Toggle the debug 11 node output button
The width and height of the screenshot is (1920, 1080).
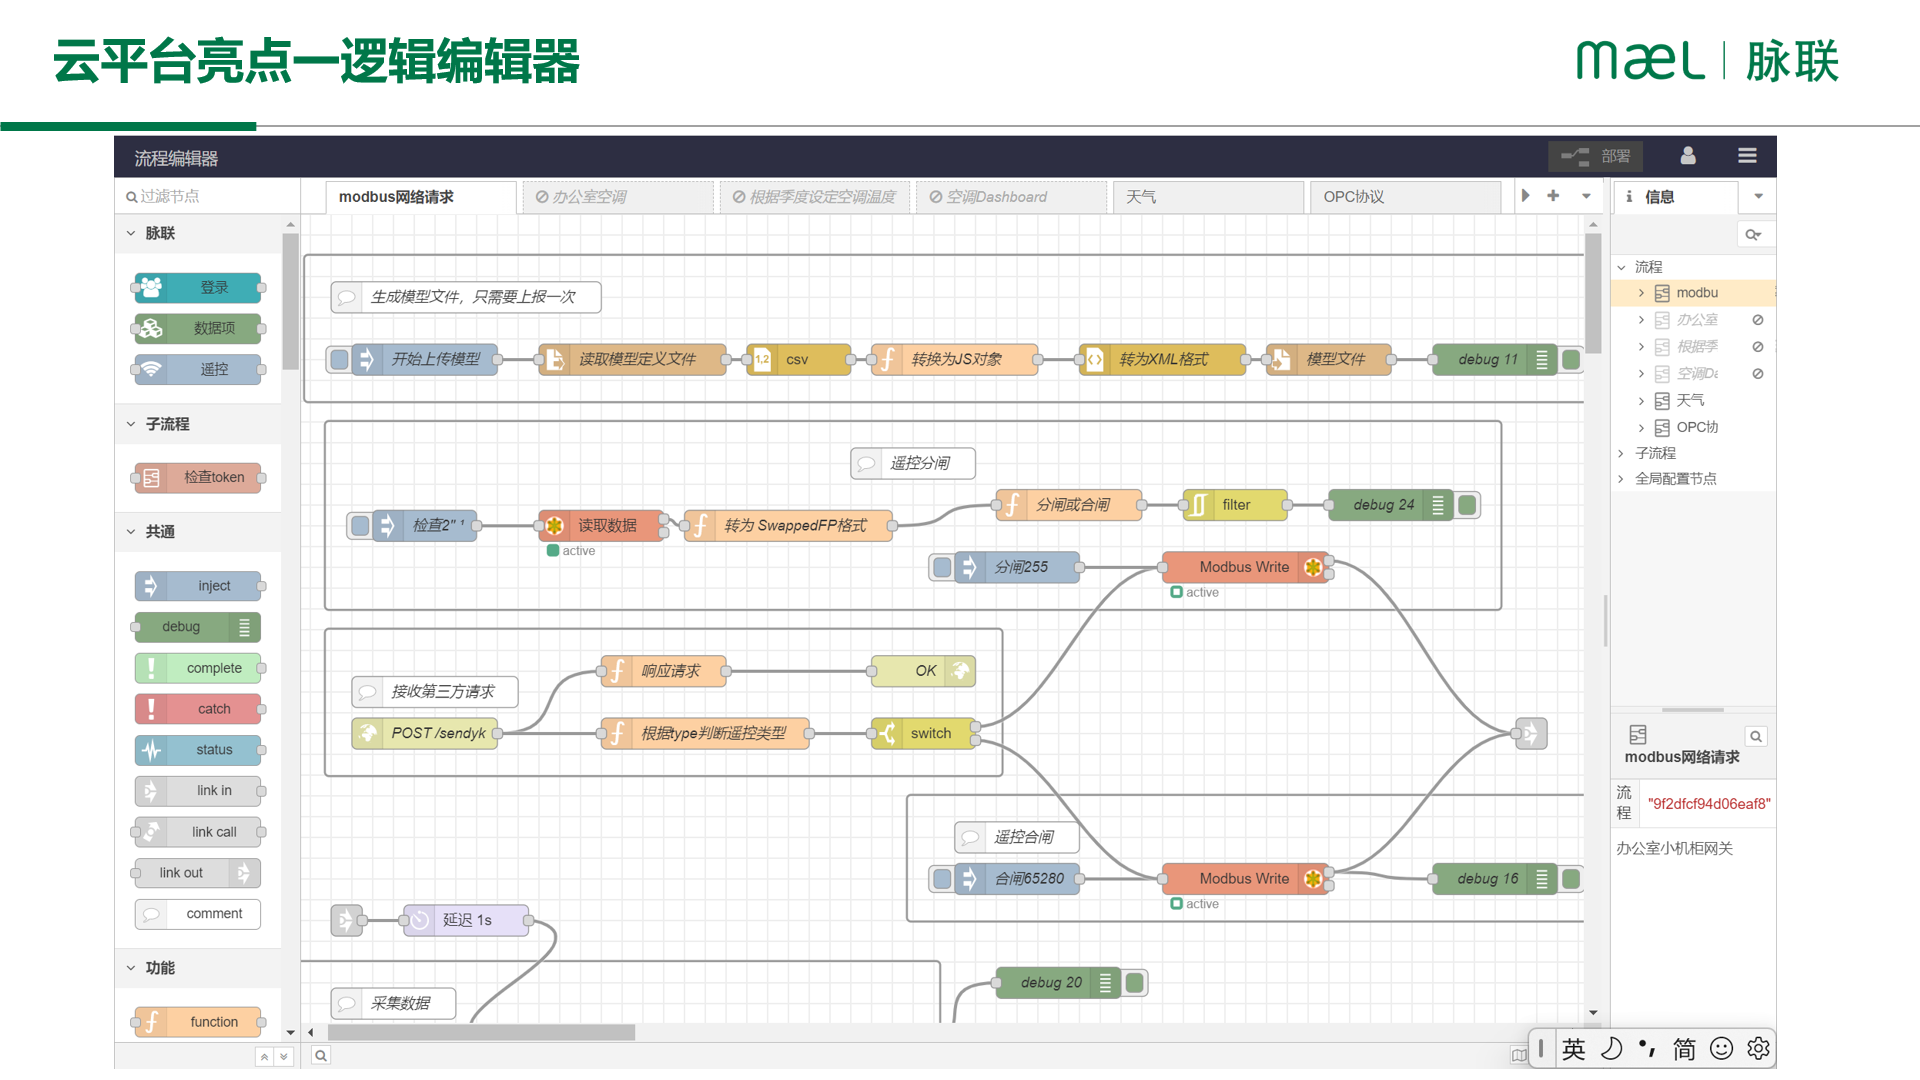click(1571, 359)
